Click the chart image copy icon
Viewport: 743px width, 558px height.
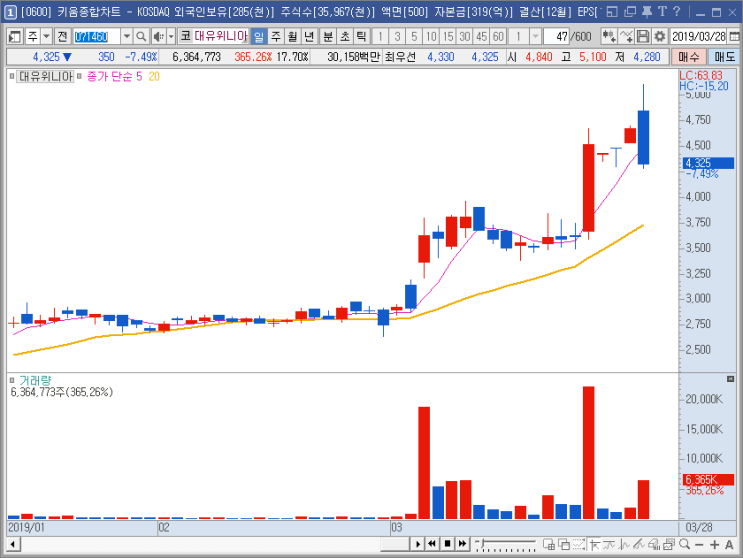pos(669,544)
